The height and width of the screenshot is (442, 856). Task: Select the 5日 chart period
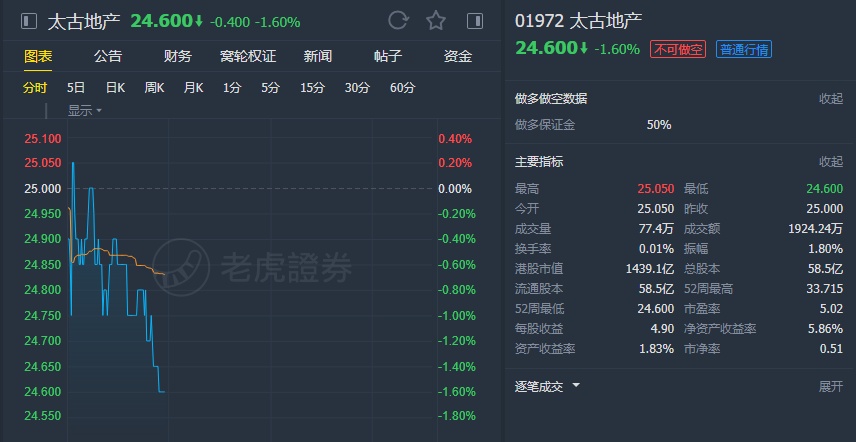point(76,88)
